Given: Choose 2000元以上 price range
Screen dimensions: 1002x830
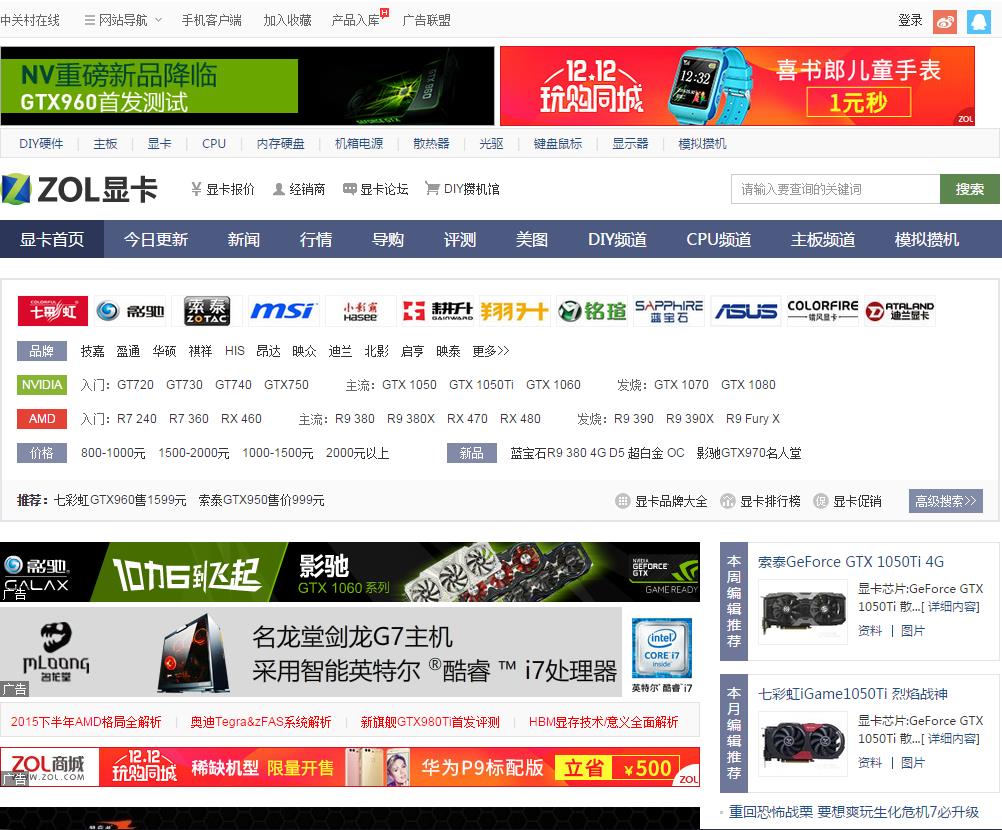Looking at the screenshot, I should click(x=357, y=453).
